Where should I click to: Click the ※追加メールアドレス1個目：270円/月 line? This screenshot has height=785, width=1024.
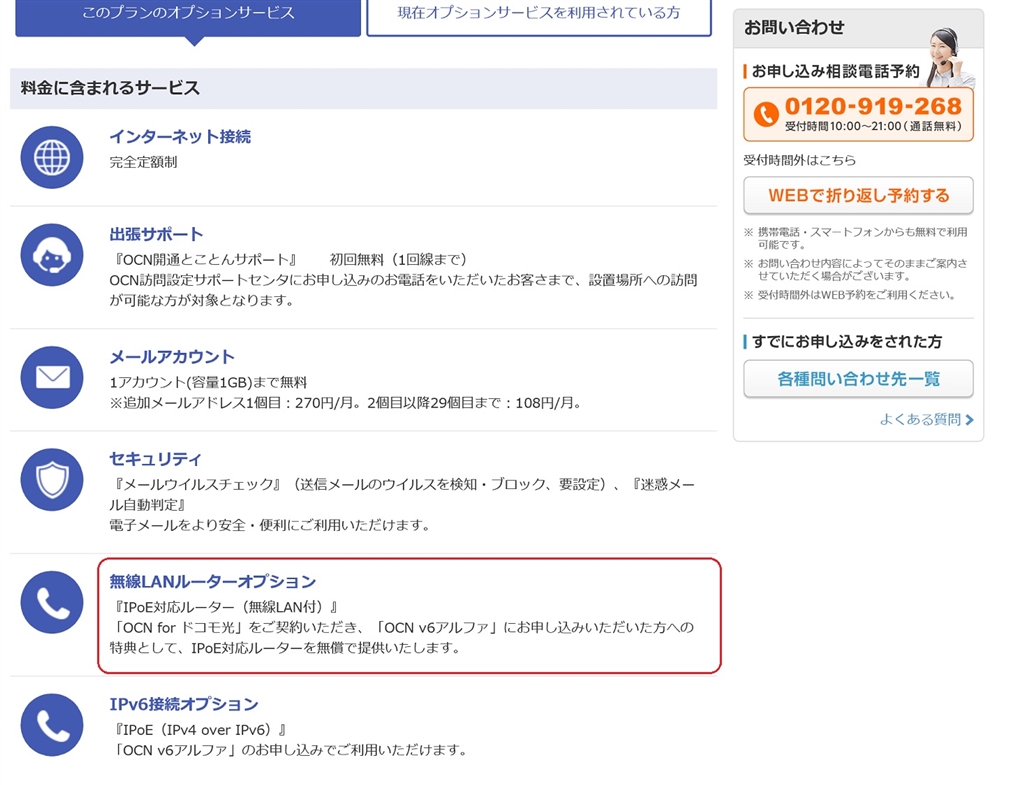[x=346, y=403]
